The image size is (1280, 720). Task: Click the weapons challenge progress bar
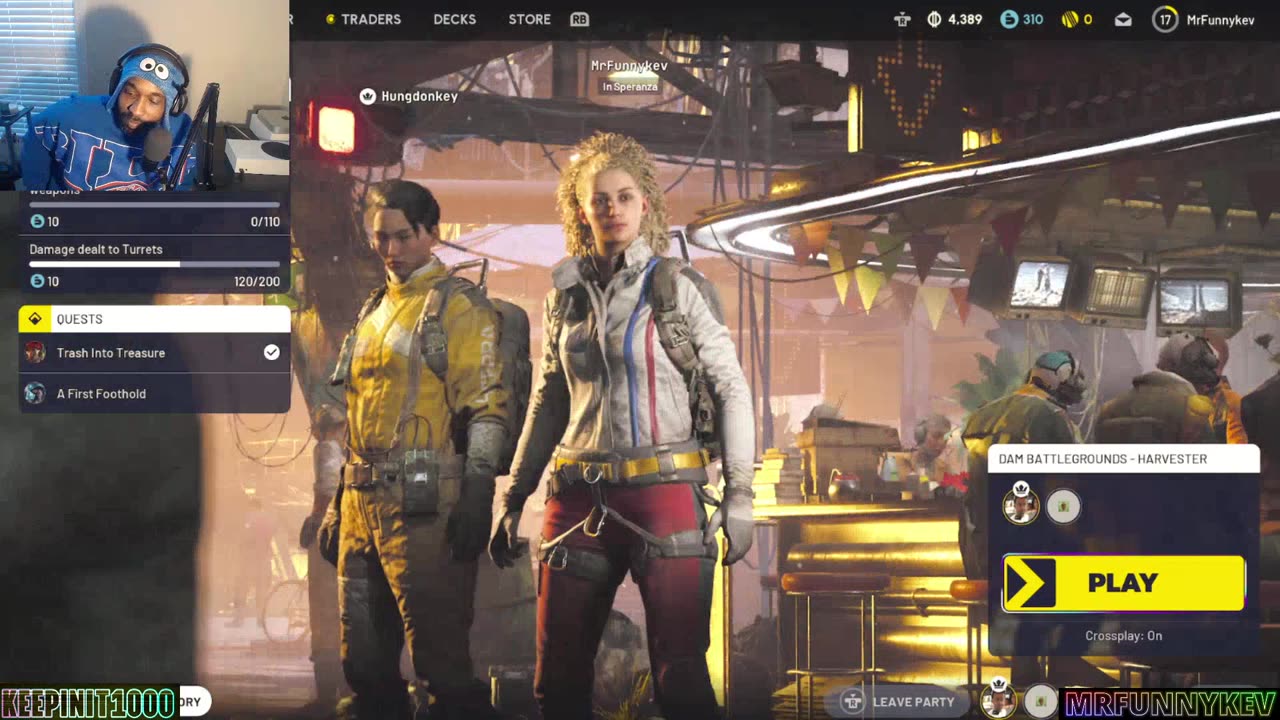pyautogui.click(x=154, y=205)
